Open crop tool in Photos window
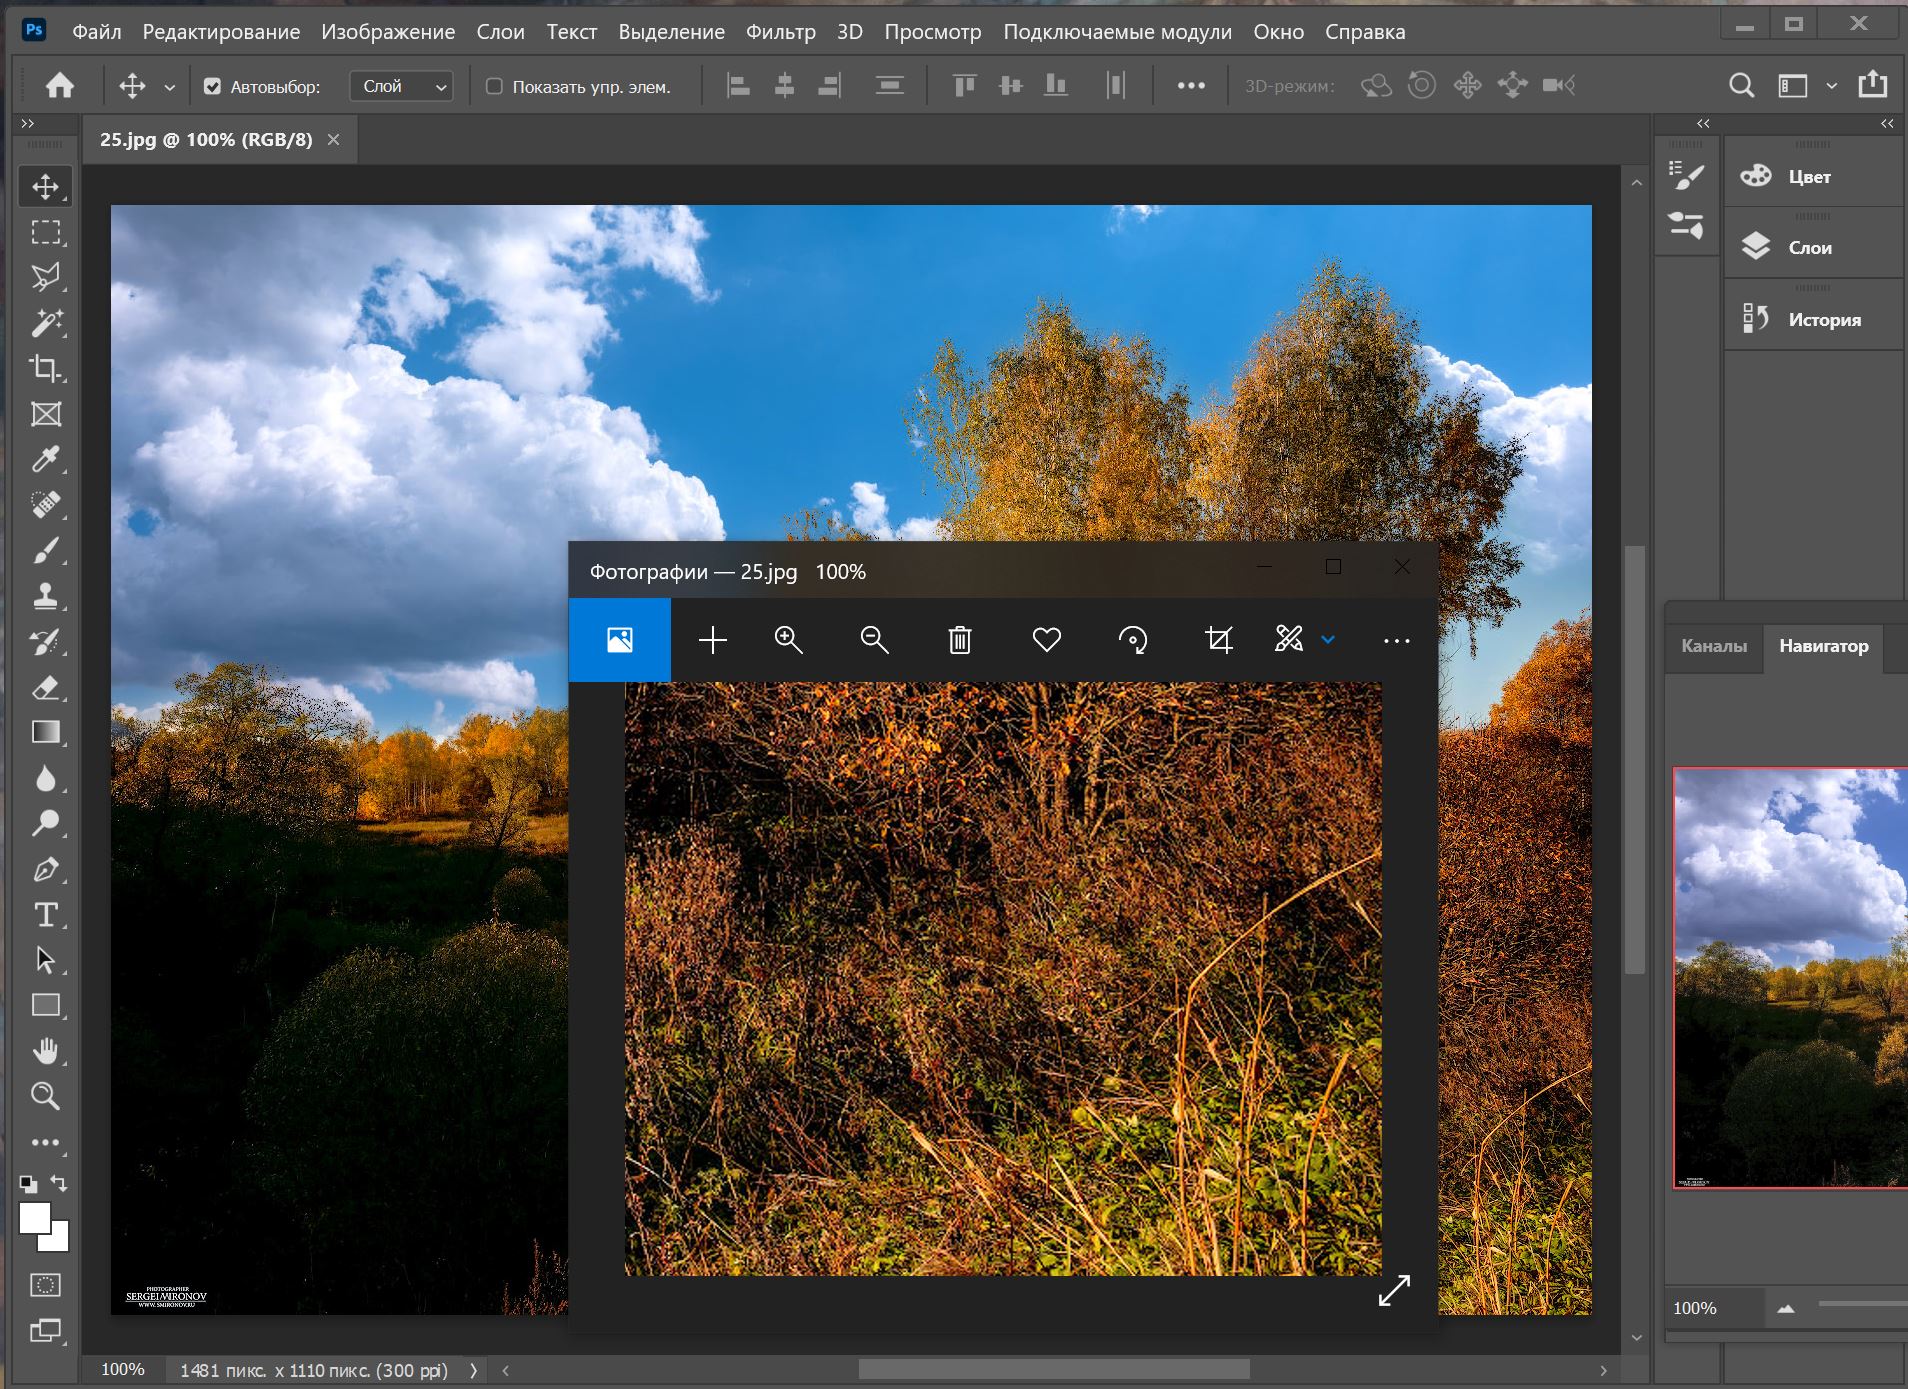 click(x=1218, y=640)
